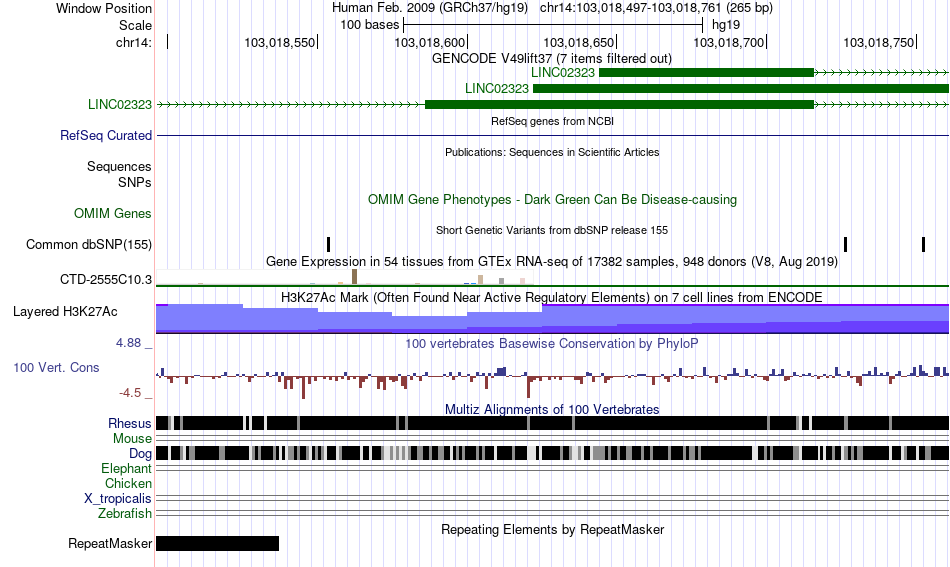The height and width of the screenshot is (567, 950).
Task: Open Multiz Alignments of 100 Vertebrates title
Action: tap(552, 409)
